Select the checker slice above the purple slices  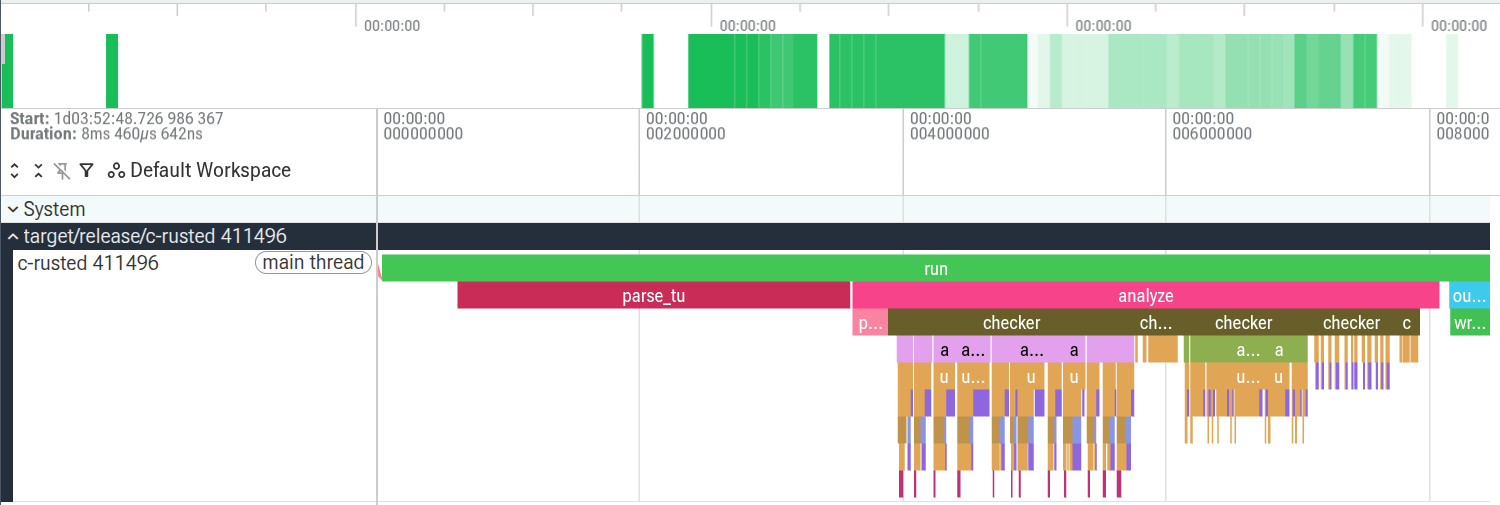1011,323
